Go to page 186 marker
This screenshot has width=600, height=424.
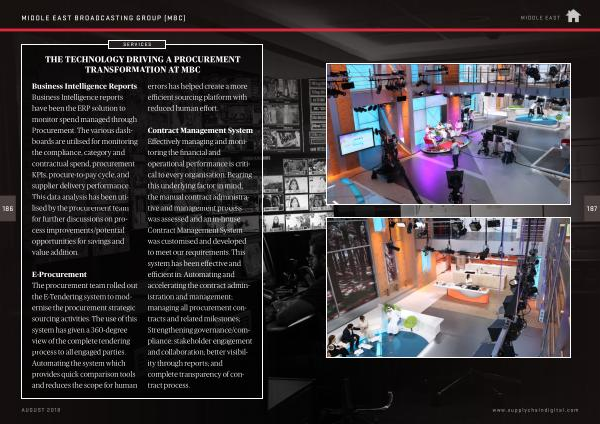tap(8, 208)
